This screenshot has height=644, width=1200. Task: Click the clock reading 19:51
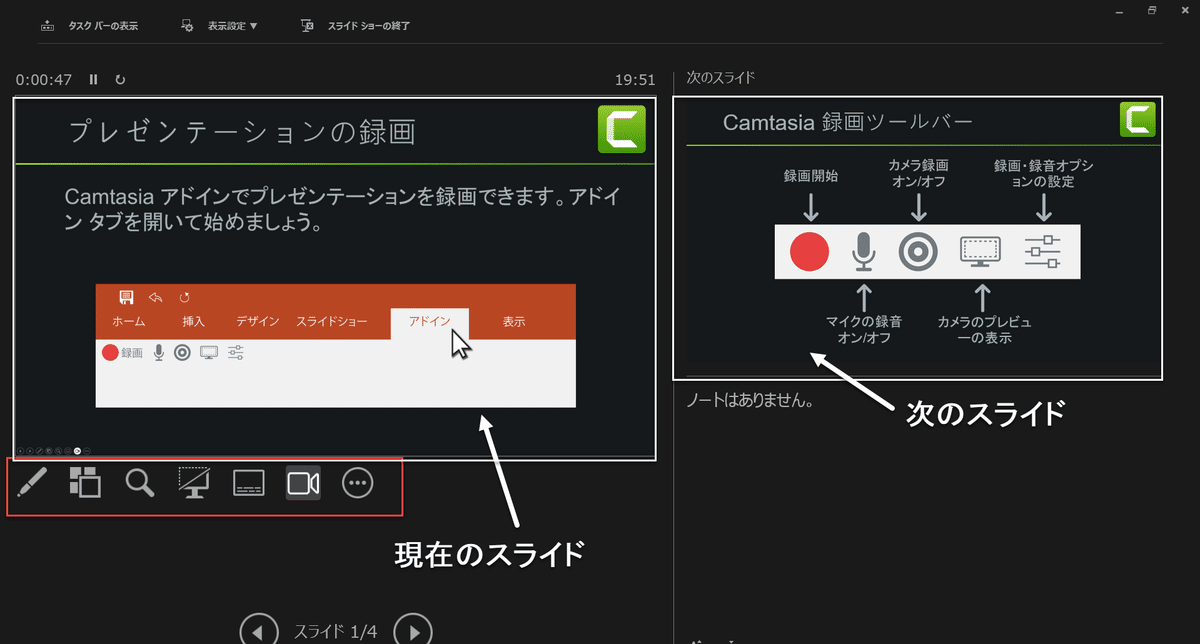point(635,80)
